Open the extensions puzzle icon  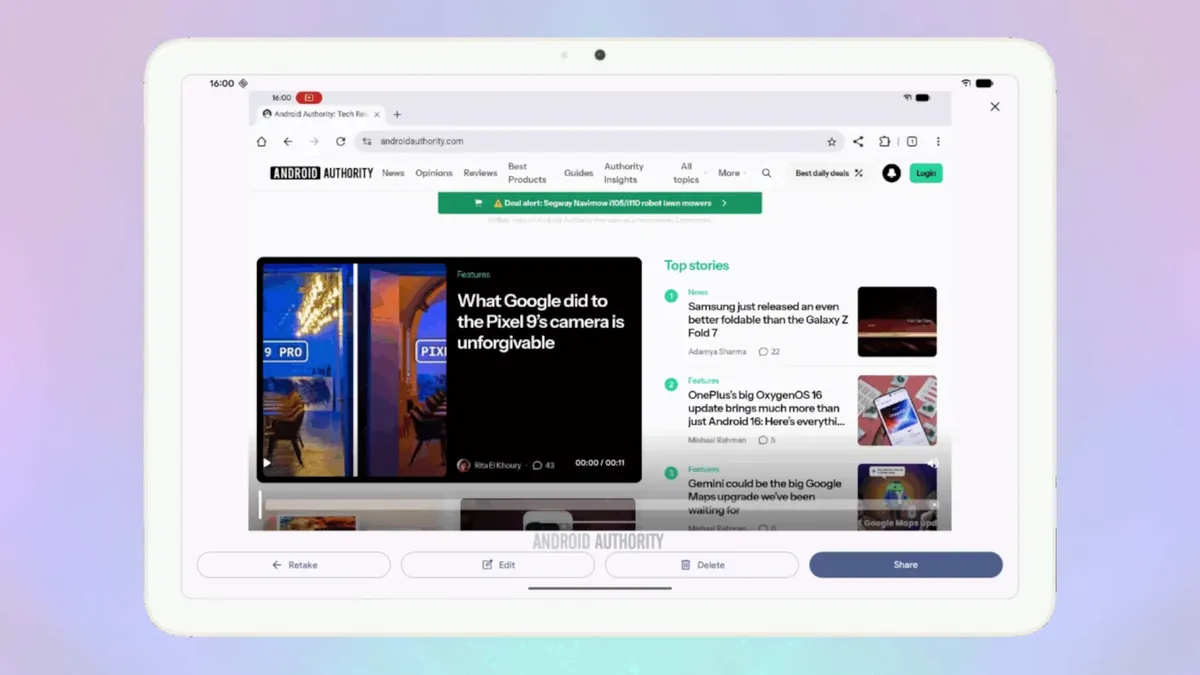[885, 142]
